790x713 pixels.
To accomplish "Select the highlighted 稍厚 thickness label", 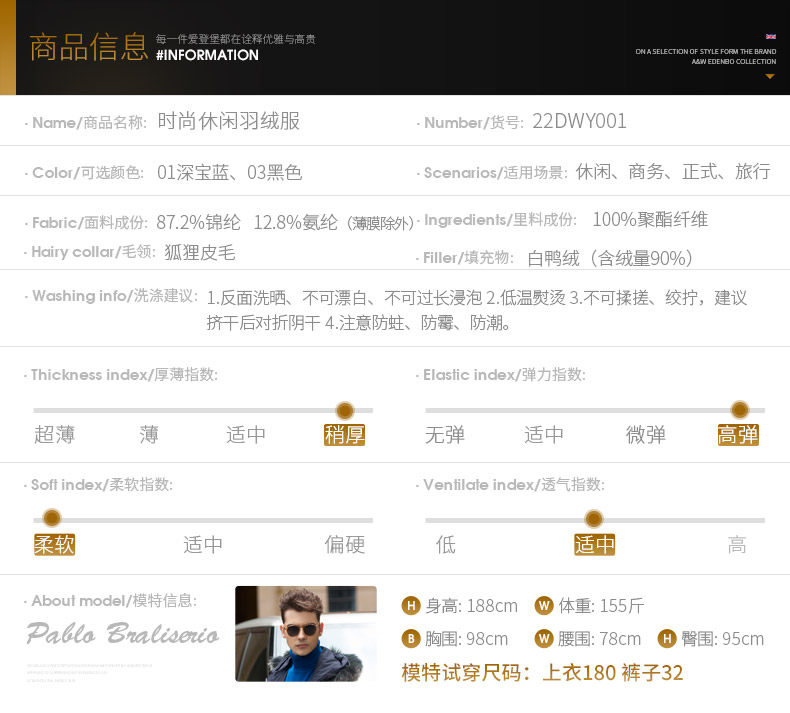I will [x=344, y=435].
